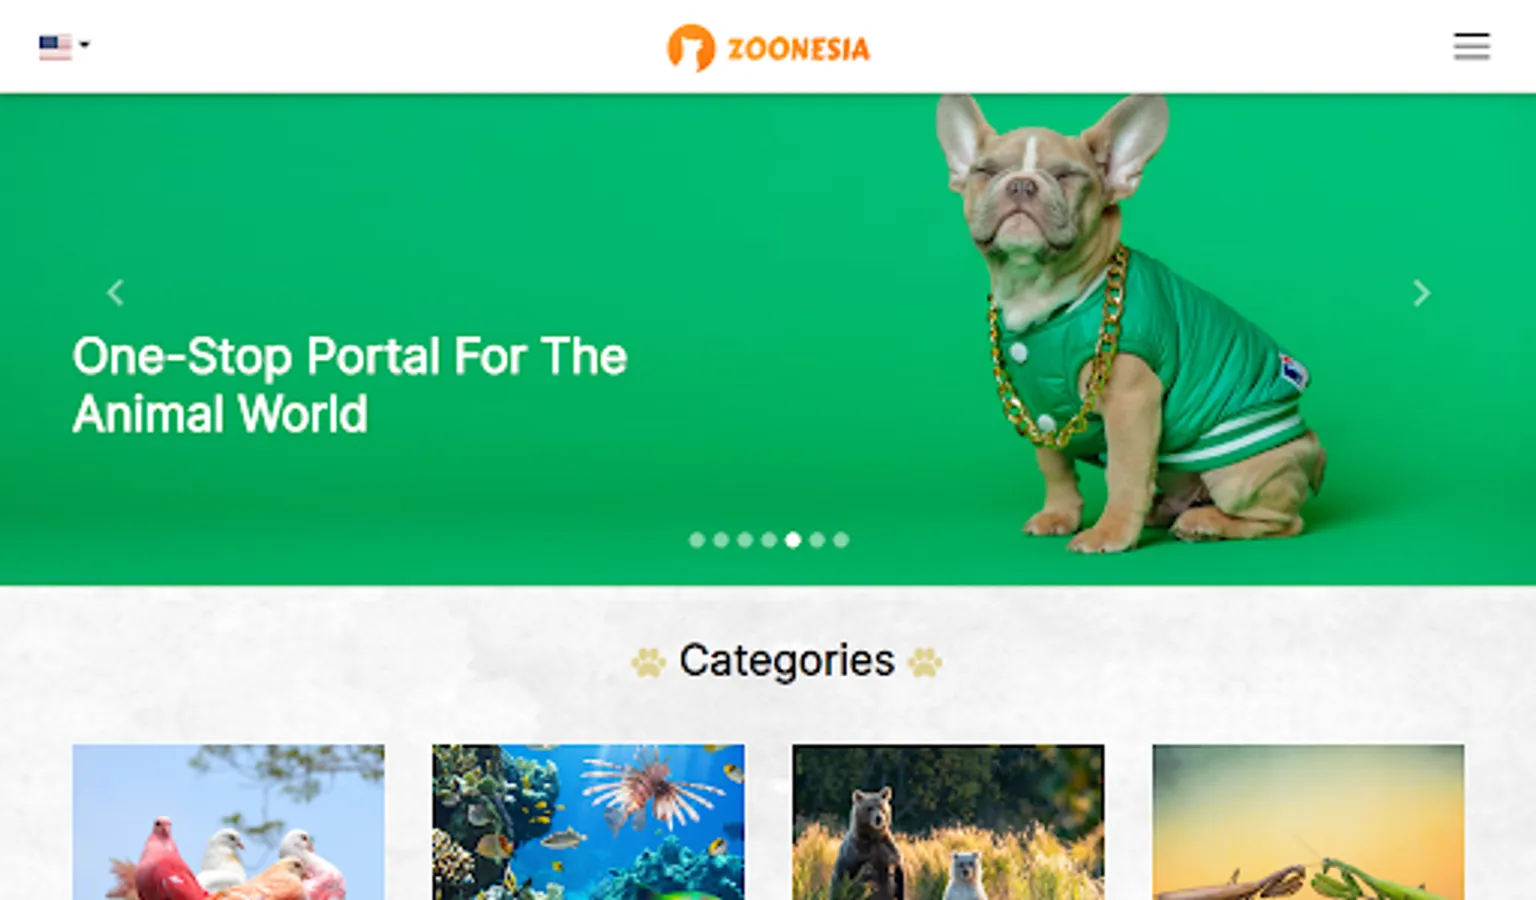This screenshot has height=900, width=1536.
Task: Open the hamburger menu
Action: pos(1471,46)
